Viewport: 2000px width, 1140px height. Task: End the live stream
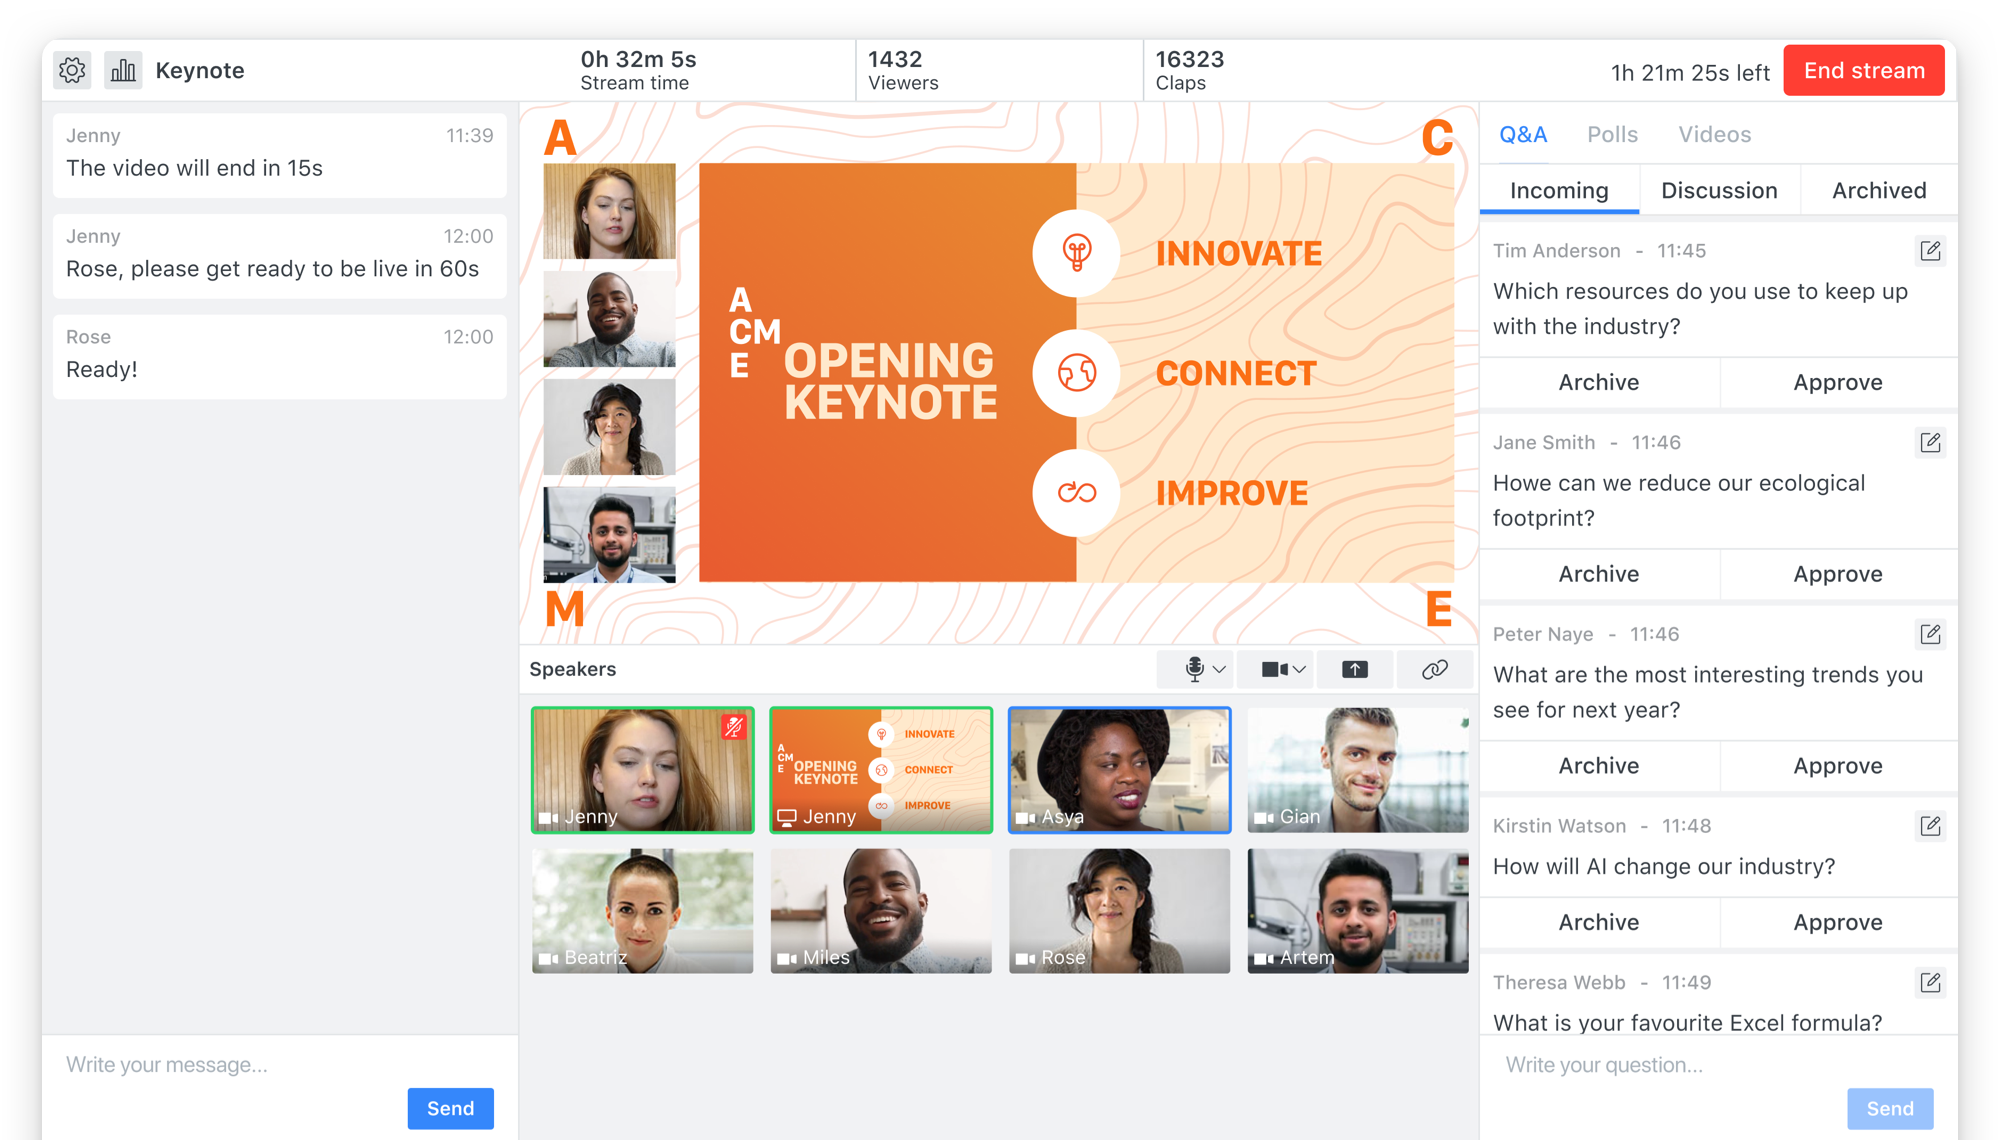tap(1863, 70)
